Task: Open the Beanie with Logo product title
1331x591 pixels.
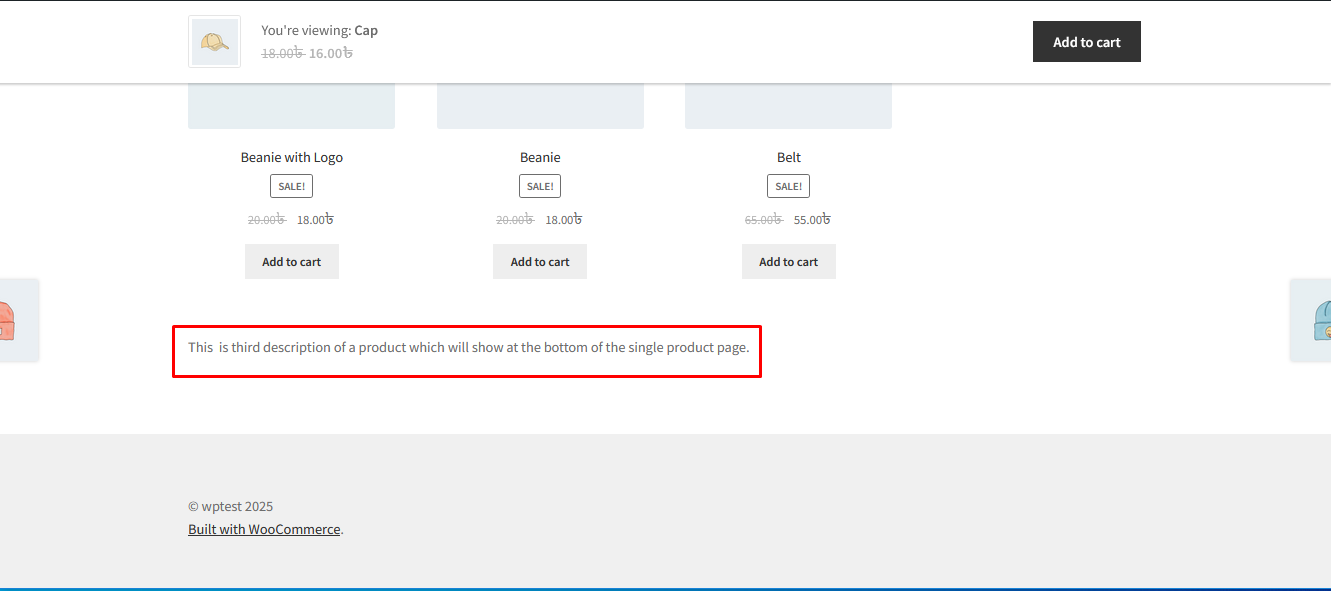Action: point(291,157)
